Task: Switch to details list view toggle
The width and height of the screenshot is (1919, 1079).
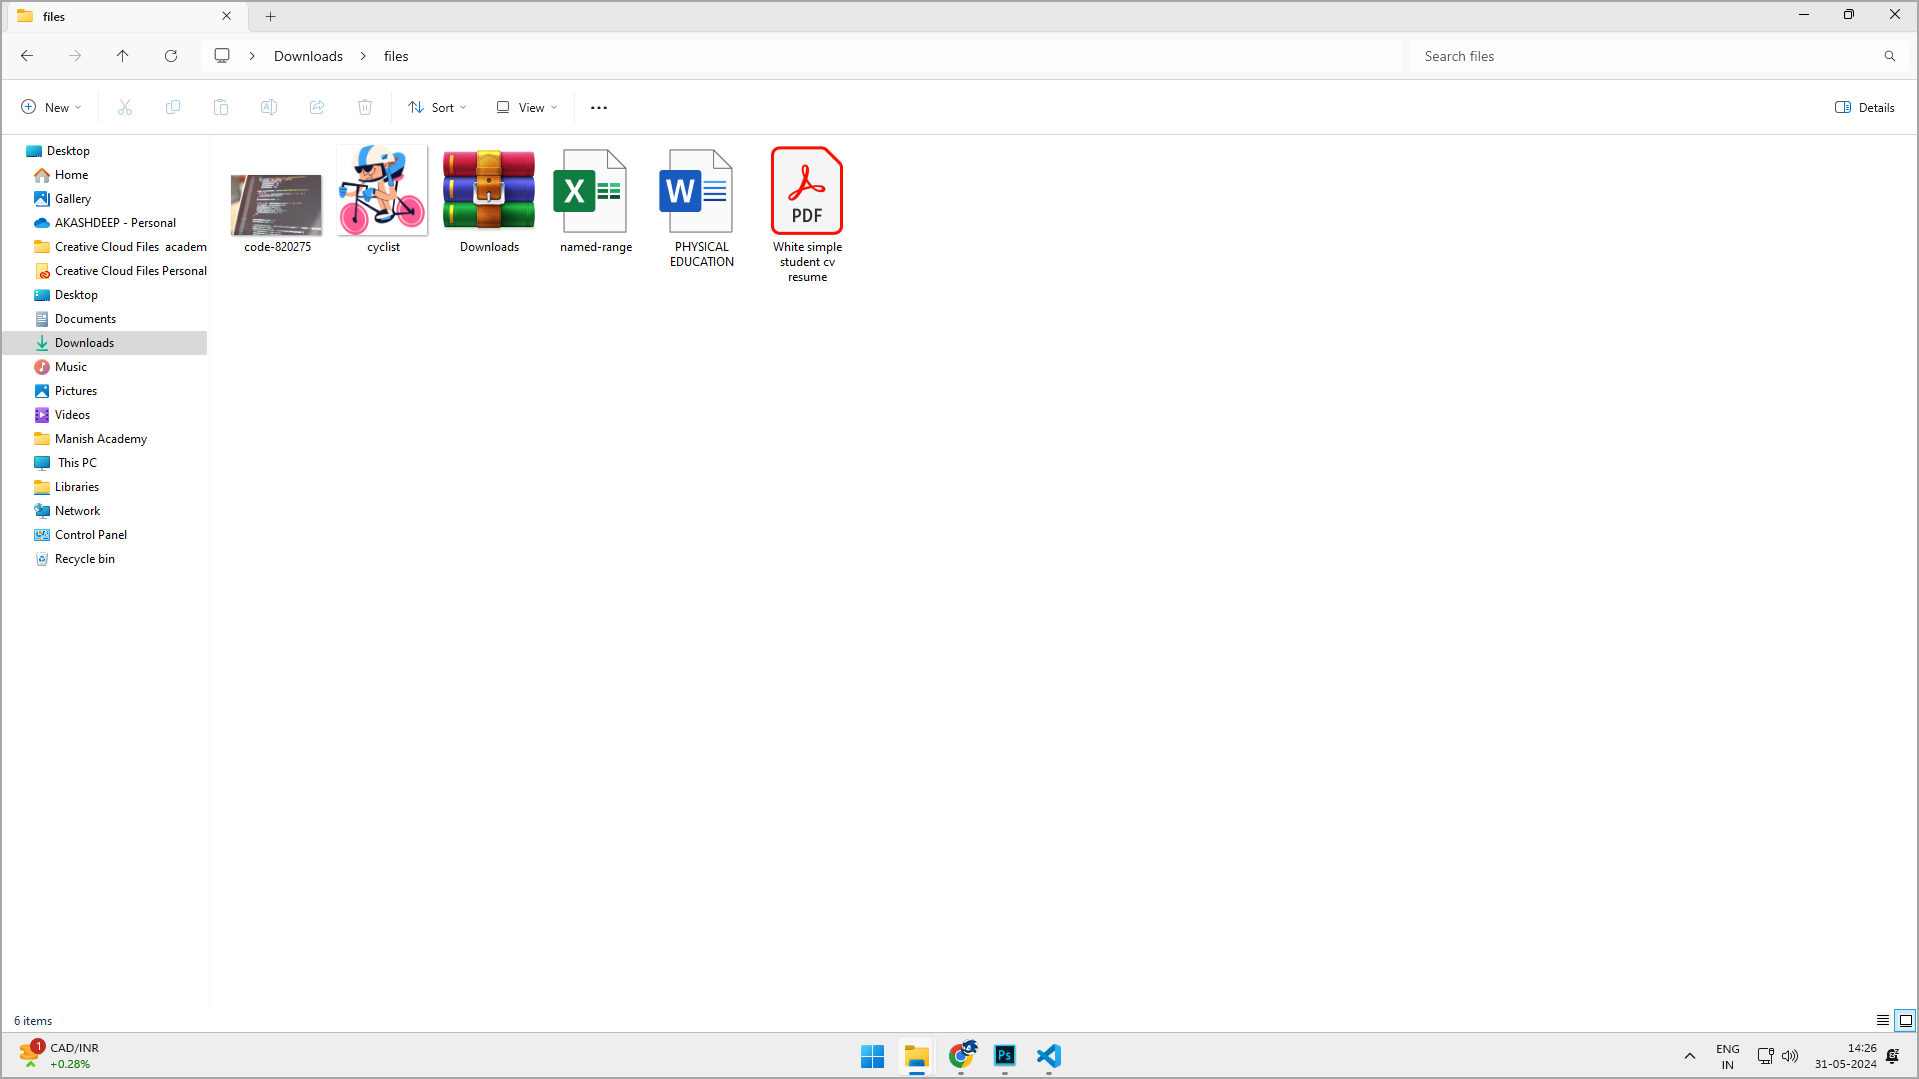Action: tap(1882, 1021)
